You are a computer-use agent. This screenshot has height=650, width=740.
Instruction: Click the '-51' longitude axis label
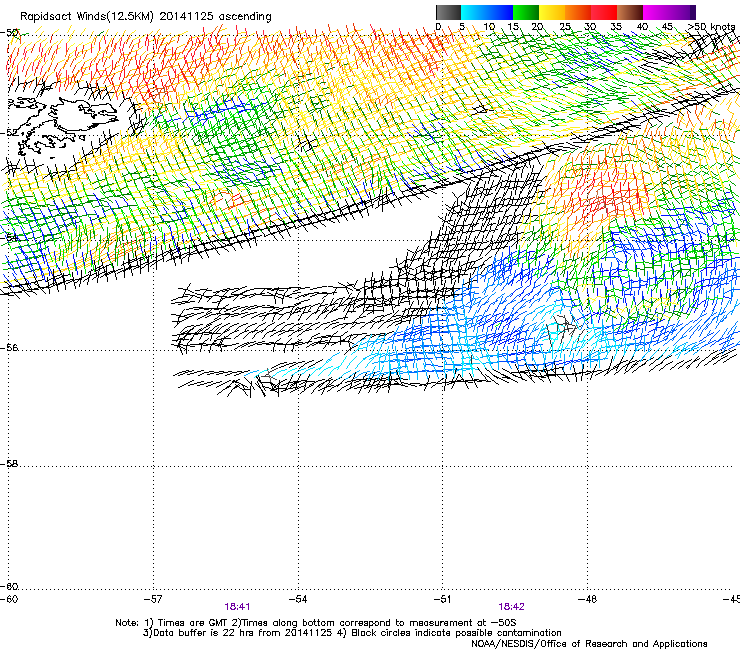coord(442,599)
